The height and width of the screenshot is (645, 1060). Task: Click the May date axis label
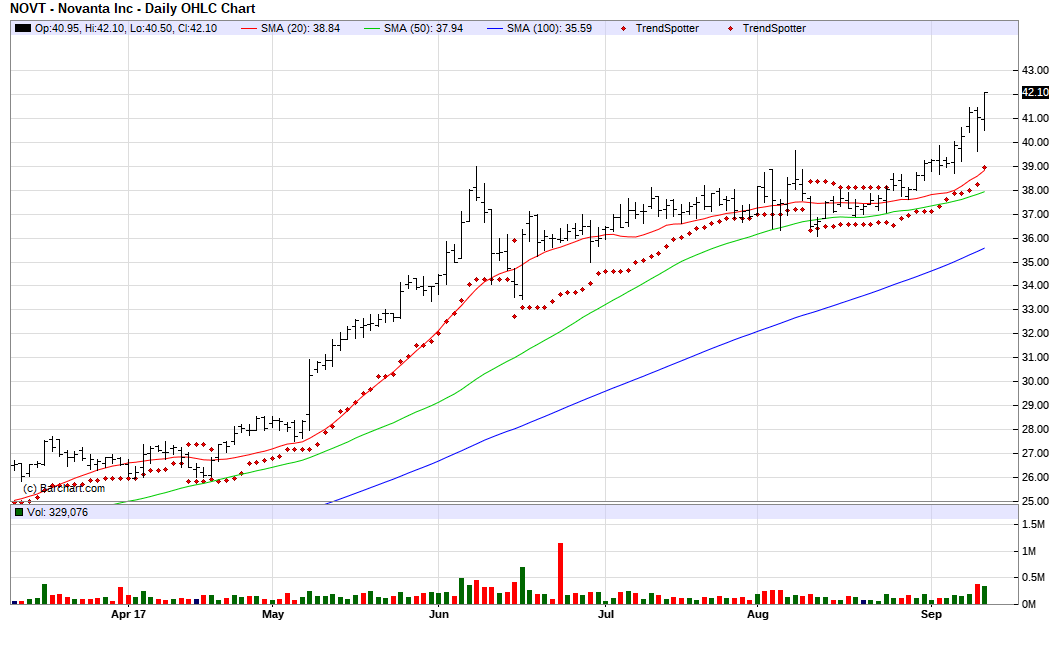click(x=273, y=615)
